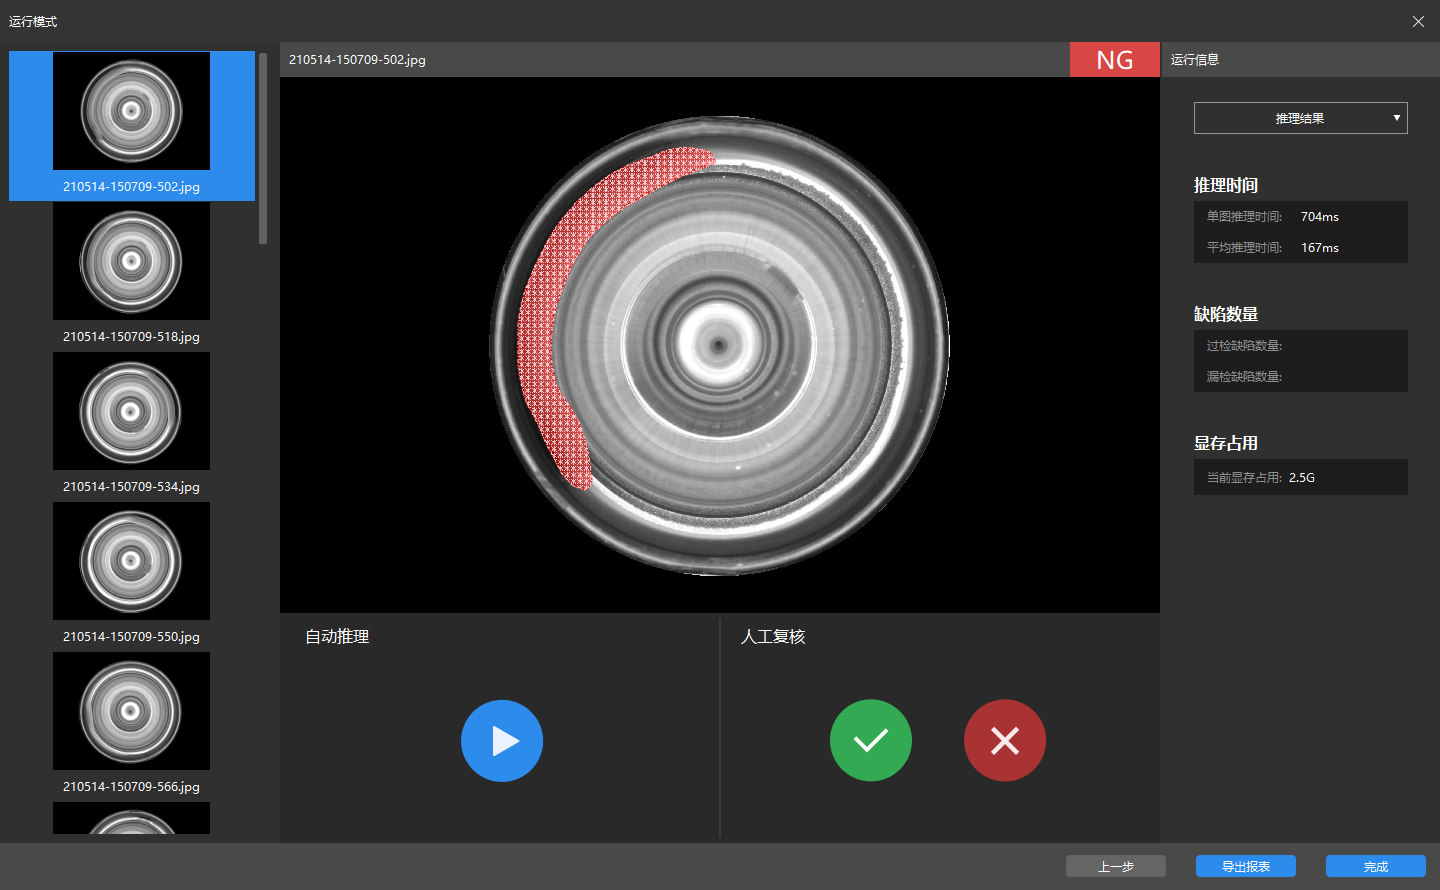
Task: Start auto inference with the blue play button
Action: [x=502, y=741]
